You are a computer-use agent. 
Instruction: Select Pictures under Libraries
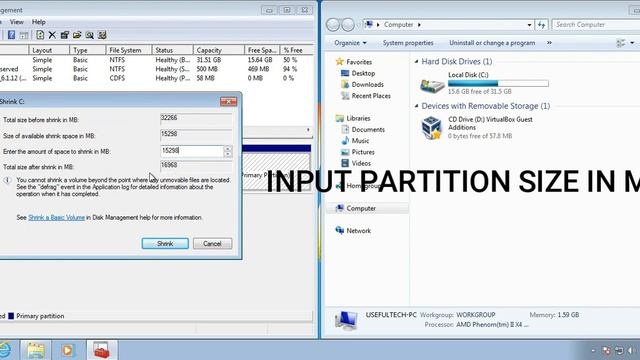[x=363, y=152]
